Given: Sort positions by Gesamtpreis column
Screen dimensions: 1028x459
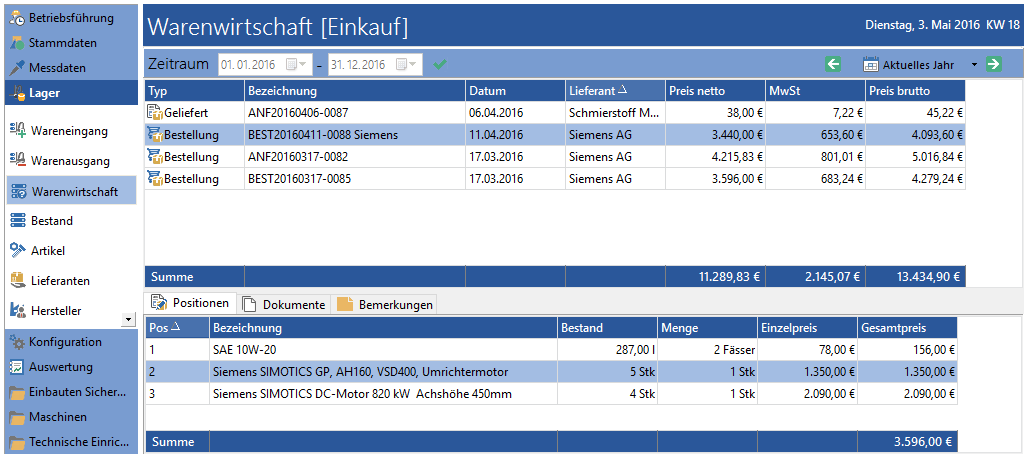Looking at the screenshot, I should [907, 328].
